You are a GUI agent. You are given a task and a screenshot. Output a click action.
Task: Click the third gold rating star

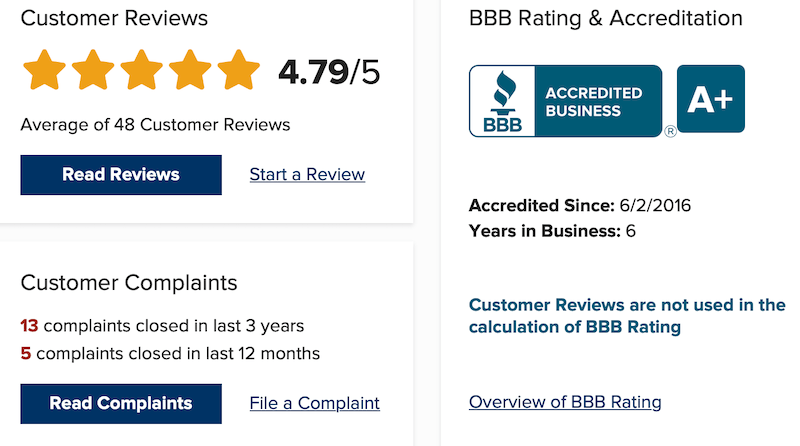(x=141, y=70)
